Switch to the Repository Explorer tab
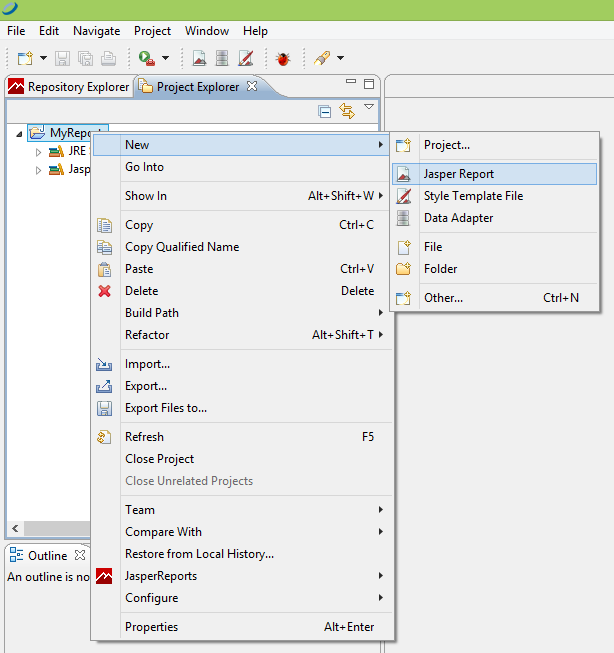This screenshot has width=614, height=653. click(69, 87)
